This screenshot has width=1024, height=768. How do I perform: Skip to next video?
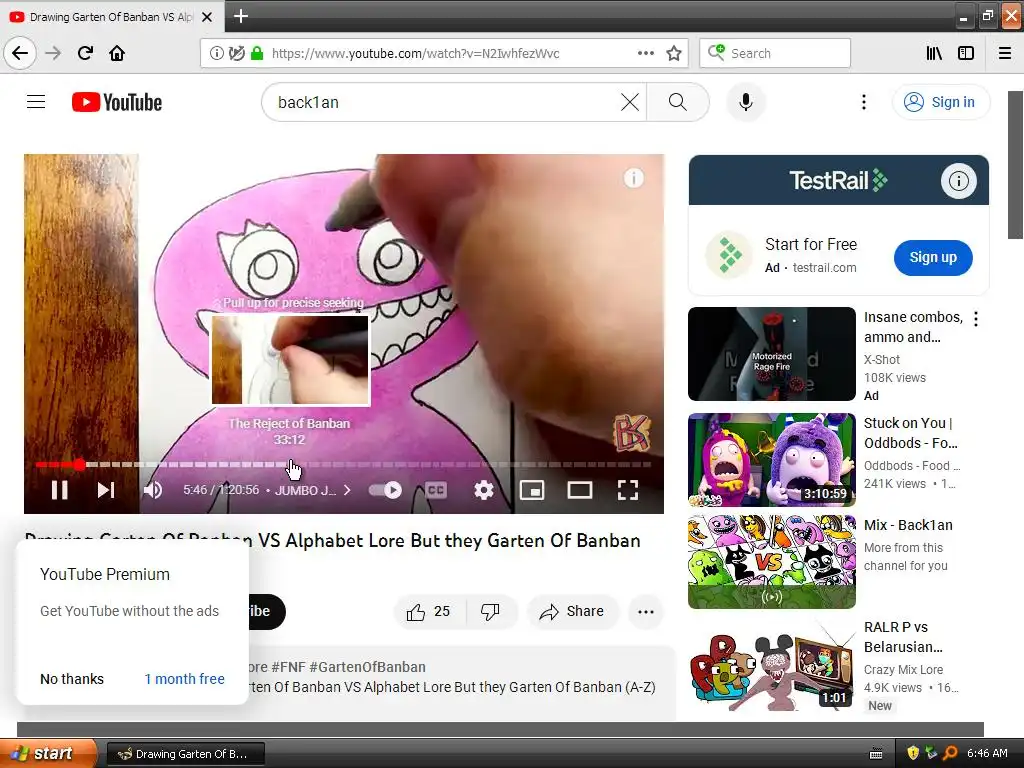(106, 490)
